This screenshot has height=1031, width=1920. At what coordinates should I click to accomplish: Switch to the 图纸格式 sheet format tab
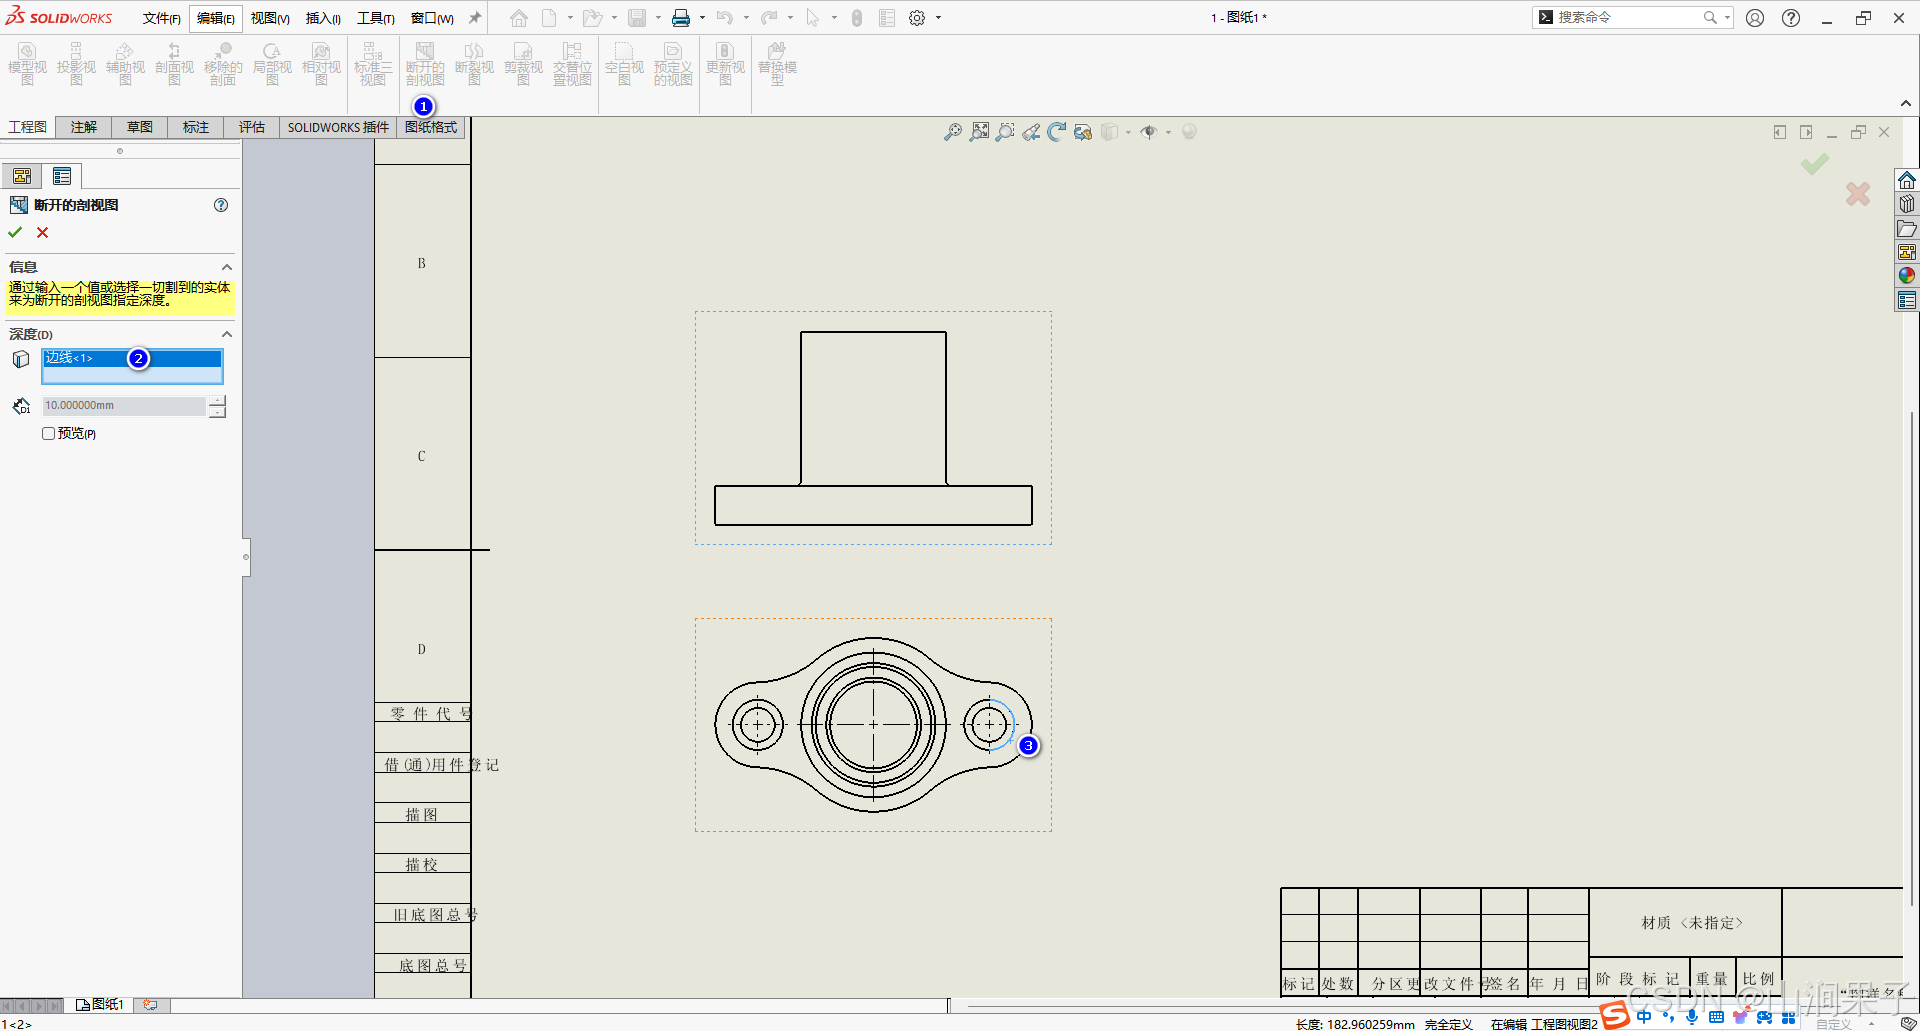click(x=431, y=127)
